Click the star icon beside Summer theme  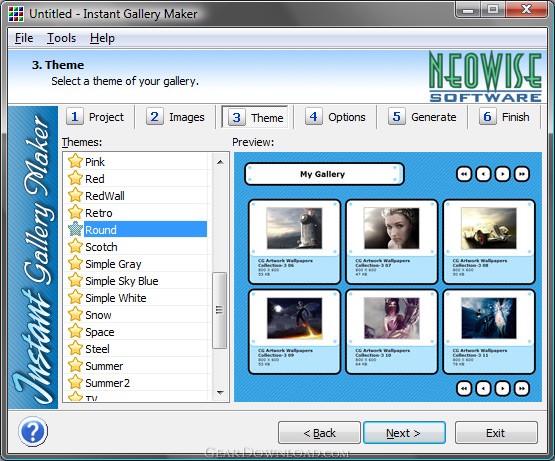tap(75, 365)
